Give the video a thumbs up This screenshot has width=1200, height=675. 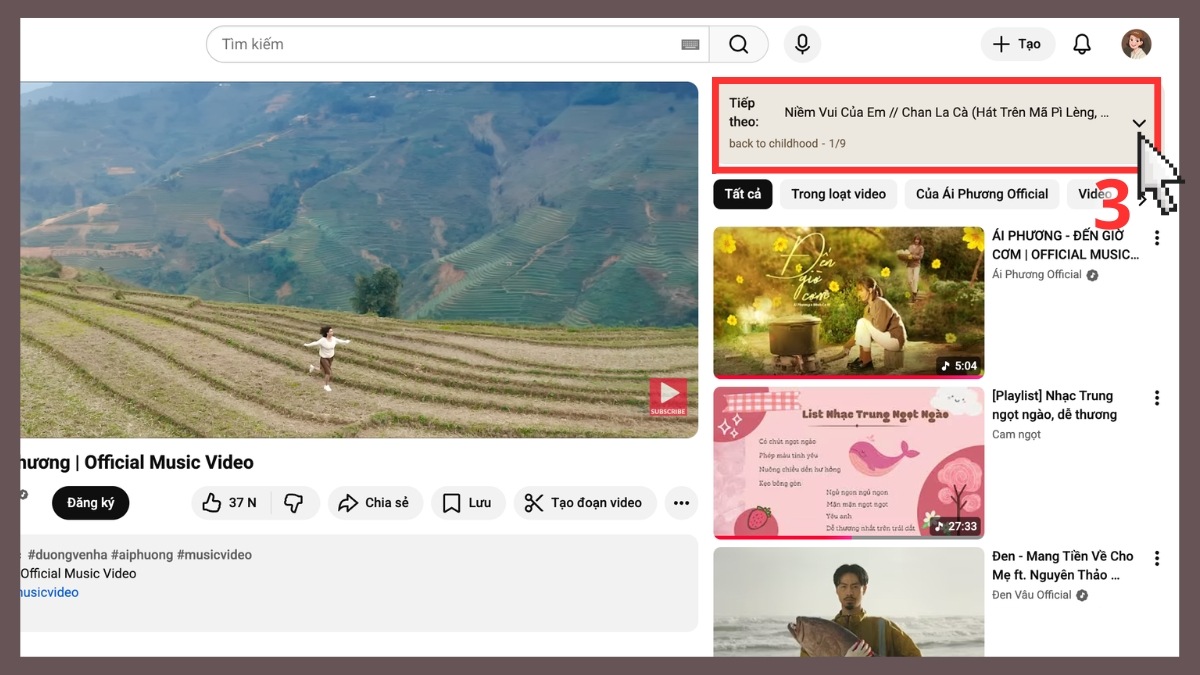click(x=213, y=503)
